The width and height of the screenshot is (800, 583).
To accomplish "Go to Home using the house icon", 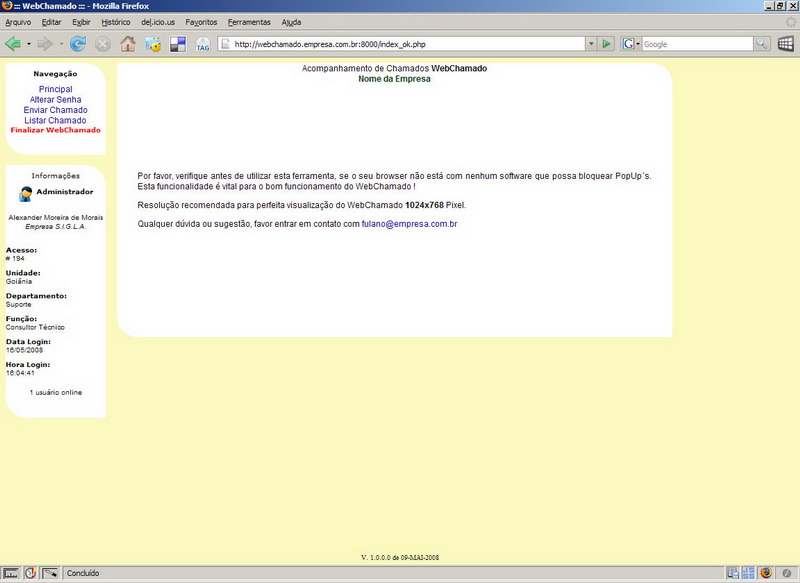I will [x=128, y=44].
